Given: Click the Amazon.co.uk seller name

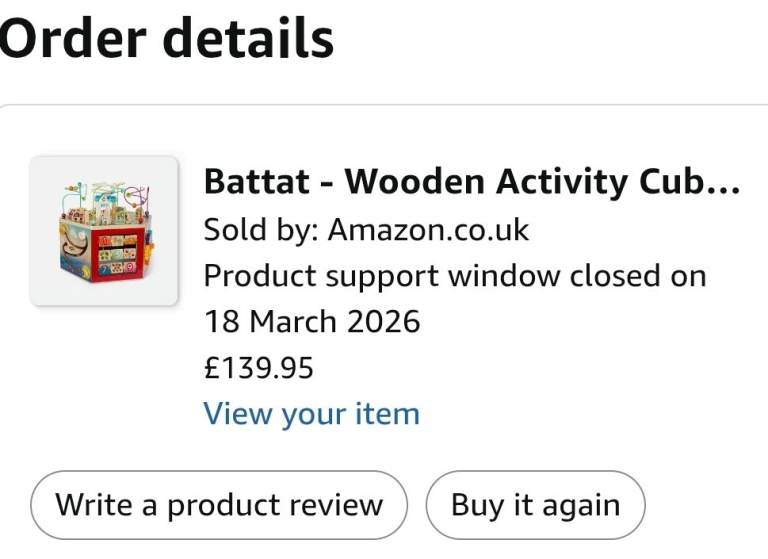Looking at the screenshot, I should pyautogui.click(x=429, y=229).
